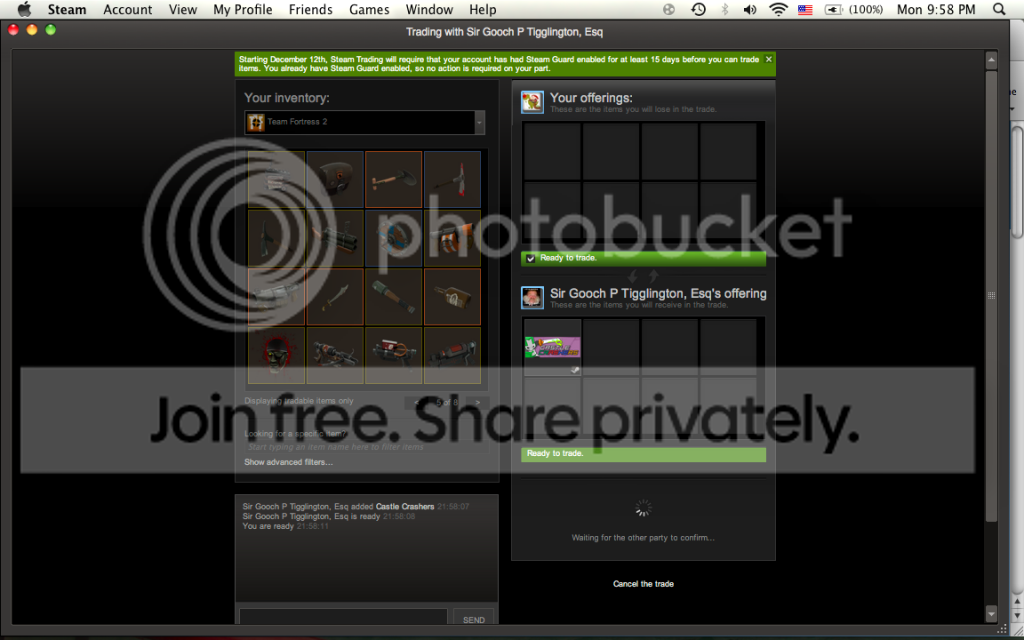This screenshot has width=1024, height=640.
Task: Uncheck your Ready to trade checkbox
Action: click(x=530, y=259)
